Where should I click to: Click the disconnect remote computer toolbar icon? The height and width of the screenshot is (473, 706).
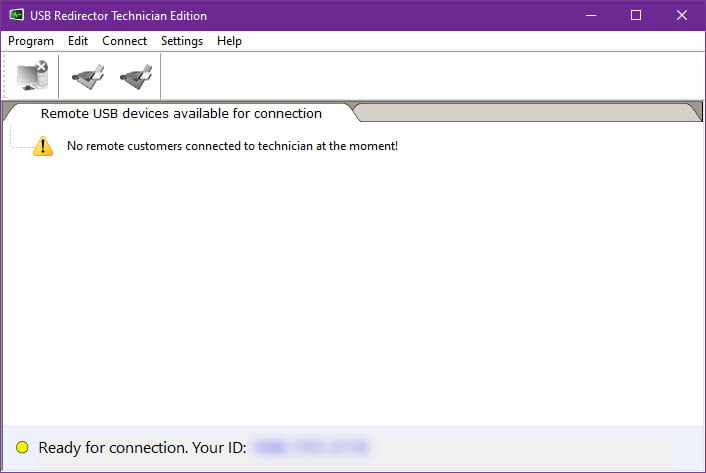32,75
